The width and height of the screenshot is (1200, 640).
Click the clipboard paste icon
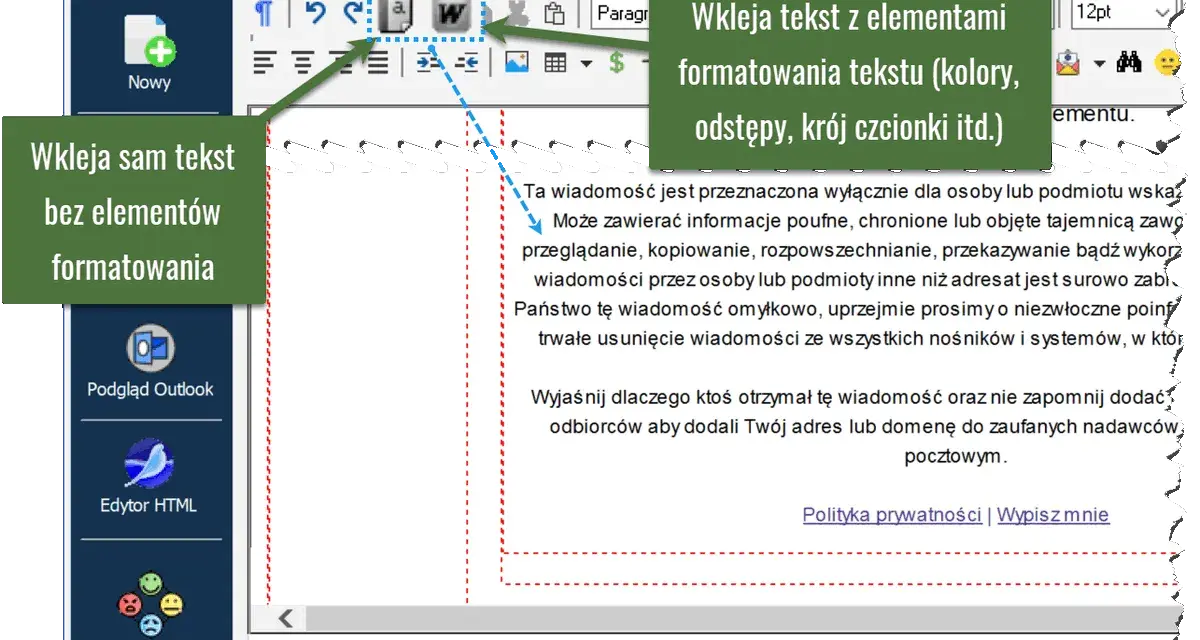tap(554, 14)
